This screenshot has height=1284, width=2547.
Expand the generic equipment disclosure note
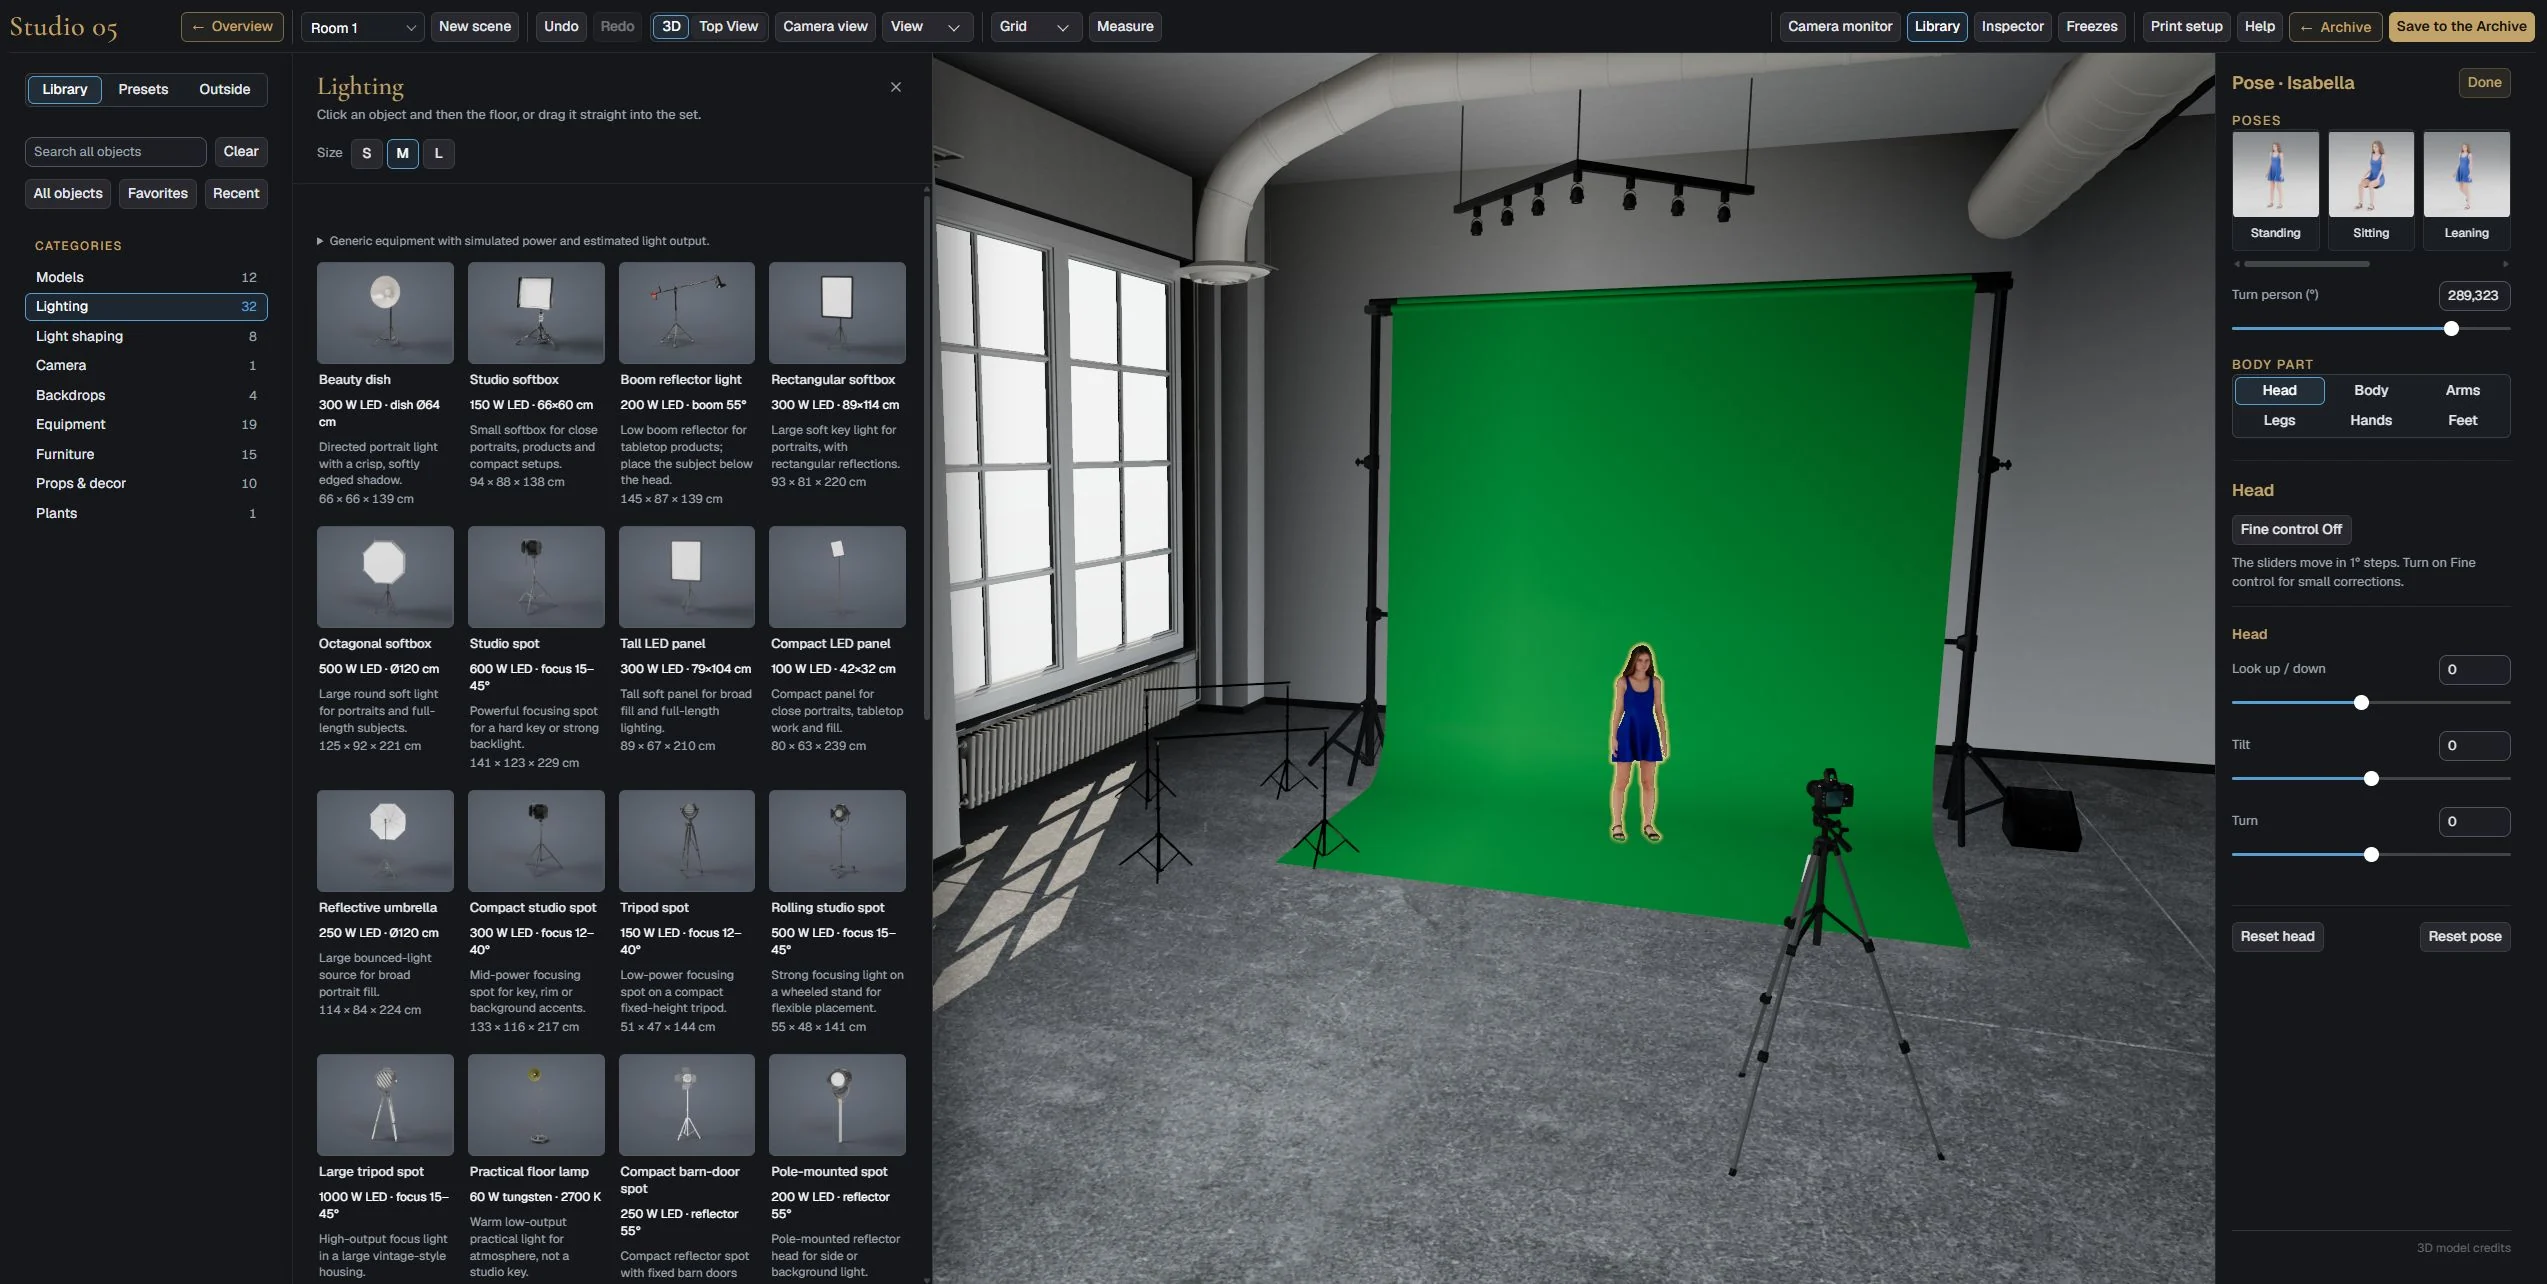click(x=513, y=241)
